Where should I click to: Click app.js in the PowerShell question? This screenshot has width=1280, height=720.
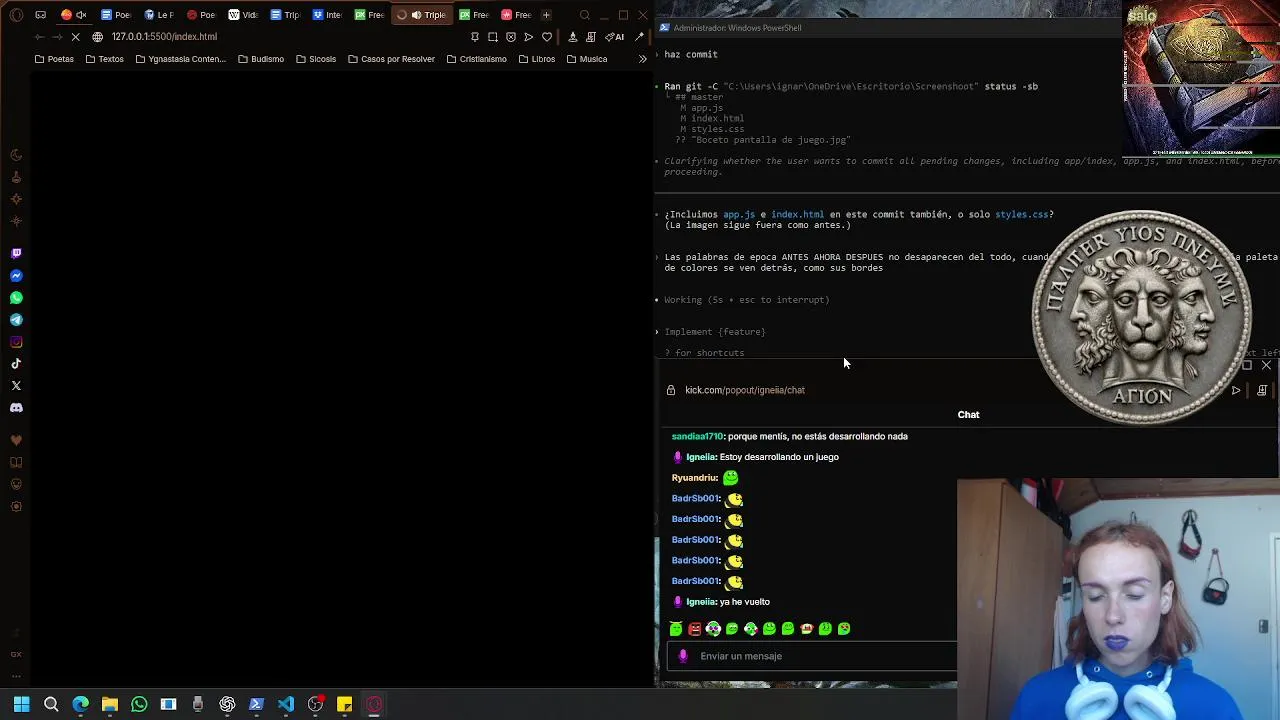(x=739, y=214)
